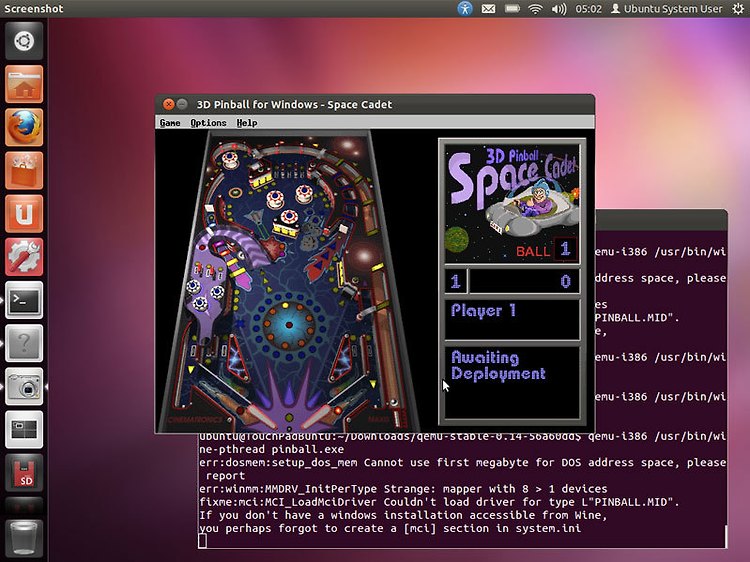Click the unknown question mark launcher icon
750x562 pixels.
[x=24, y=343]
